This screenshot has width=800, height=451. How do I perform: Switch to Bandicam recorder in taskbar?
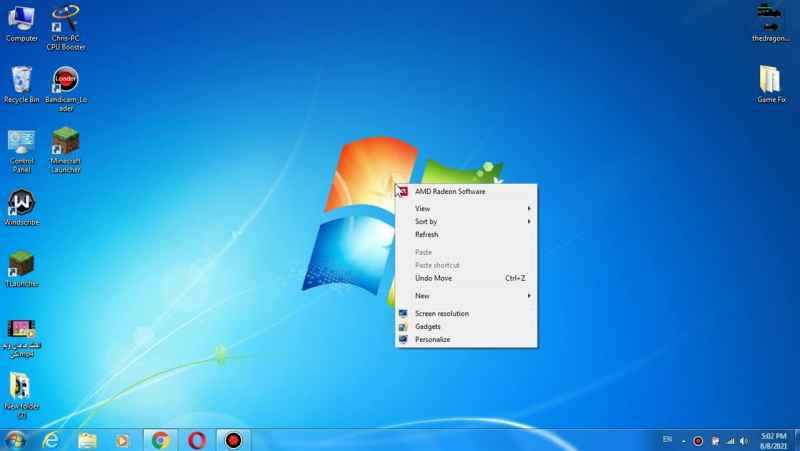pyautogui.click(x=233, y=440)
